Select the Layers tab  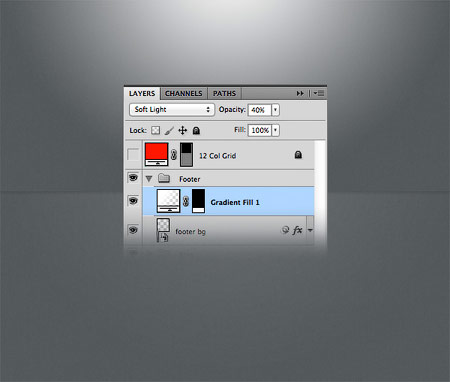(142, 94)
